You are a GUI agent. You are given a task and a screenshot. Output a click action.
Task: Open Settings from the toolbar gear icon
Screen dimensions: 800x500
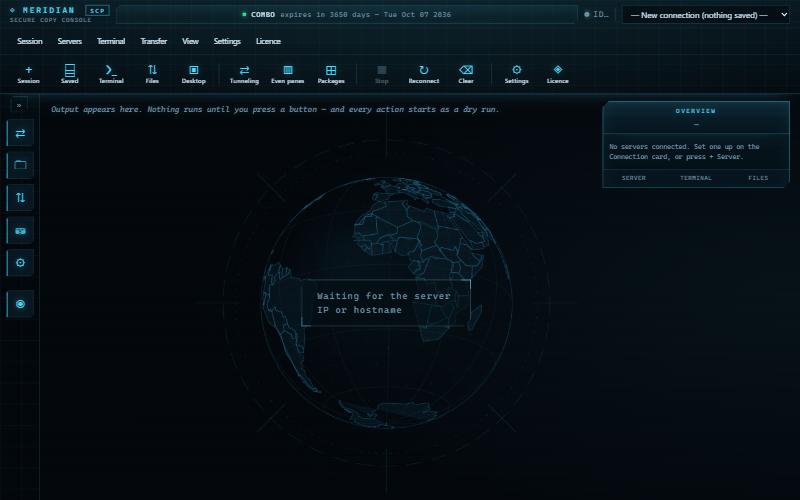point(516,74)
